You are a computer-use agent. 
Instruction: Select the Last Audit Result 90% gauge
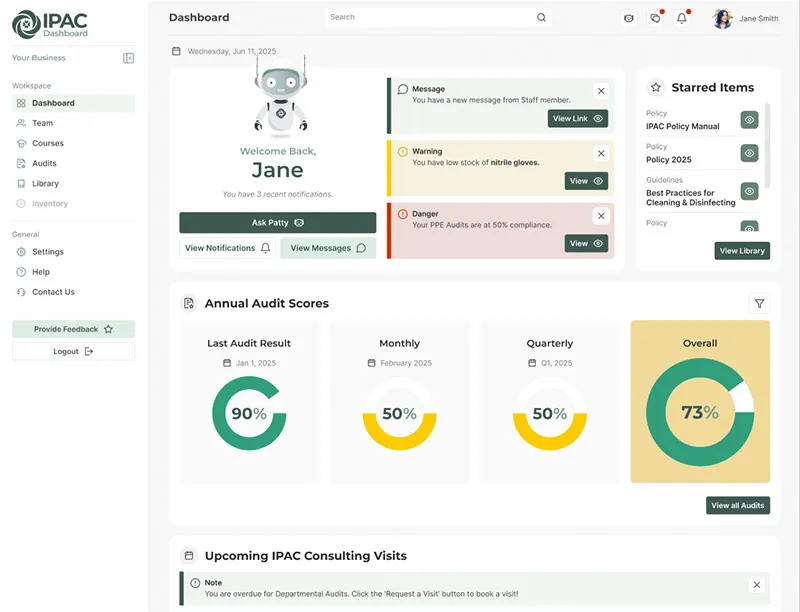click(249, 413)
